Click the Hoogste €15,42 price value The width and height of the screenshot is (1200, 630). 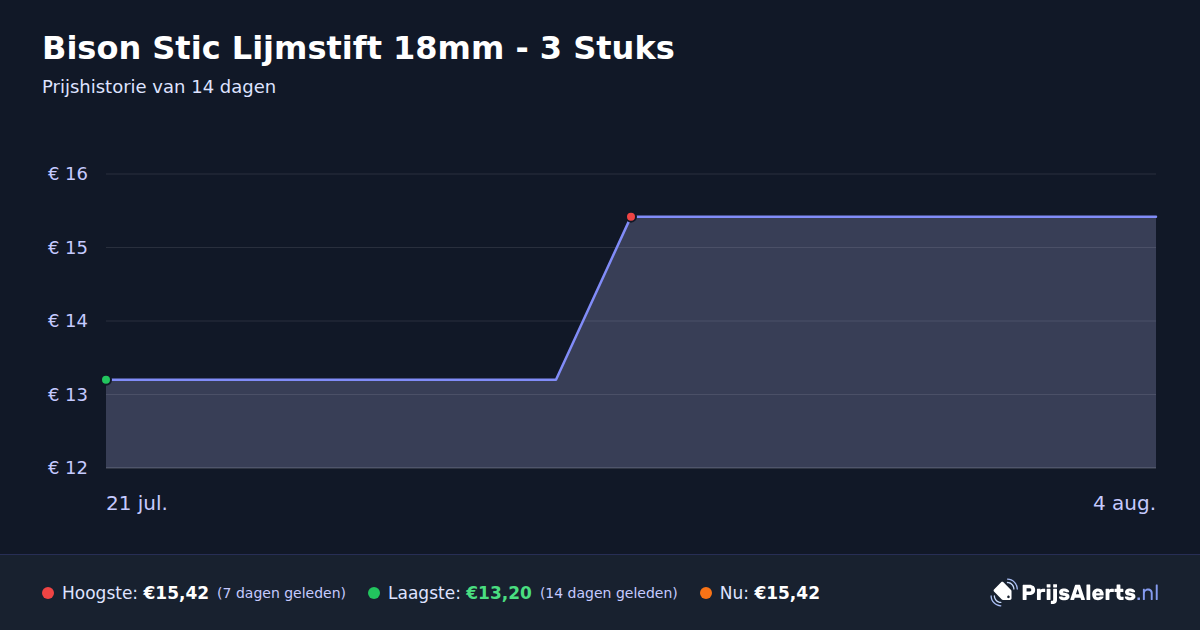176,593
